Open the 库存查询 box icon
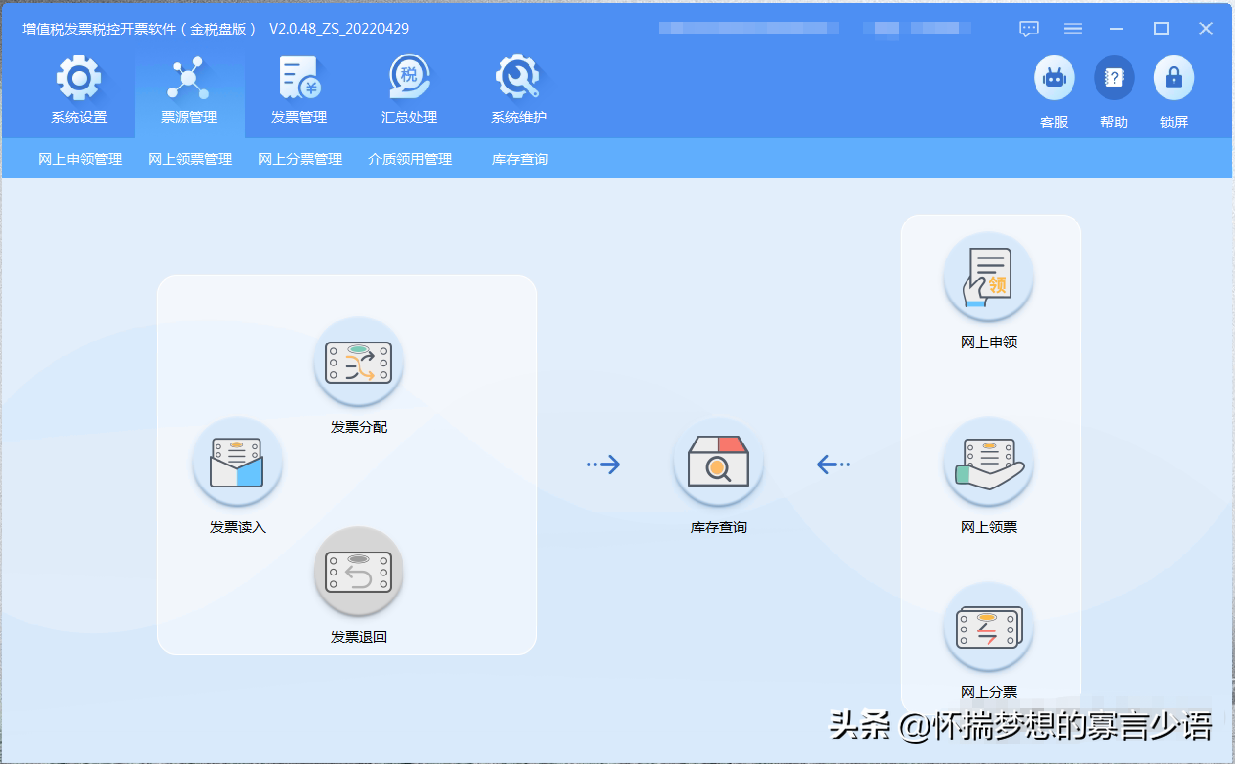Screen dimensions: 1235x764 click(x=719, y=463)
